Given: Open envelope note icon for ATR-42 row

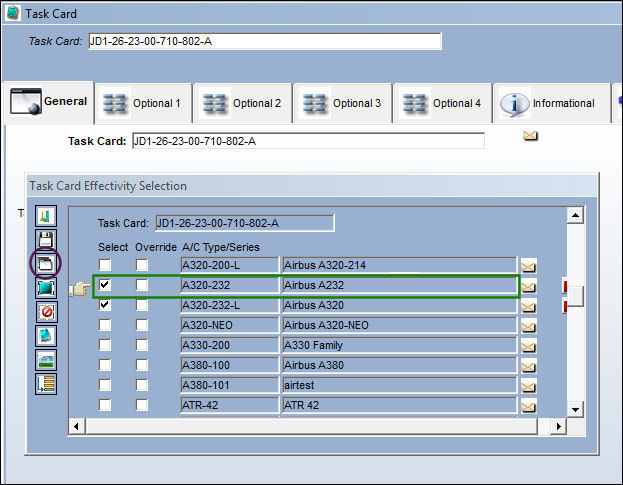Looking at the screenshot, I should tap(528, 406).
